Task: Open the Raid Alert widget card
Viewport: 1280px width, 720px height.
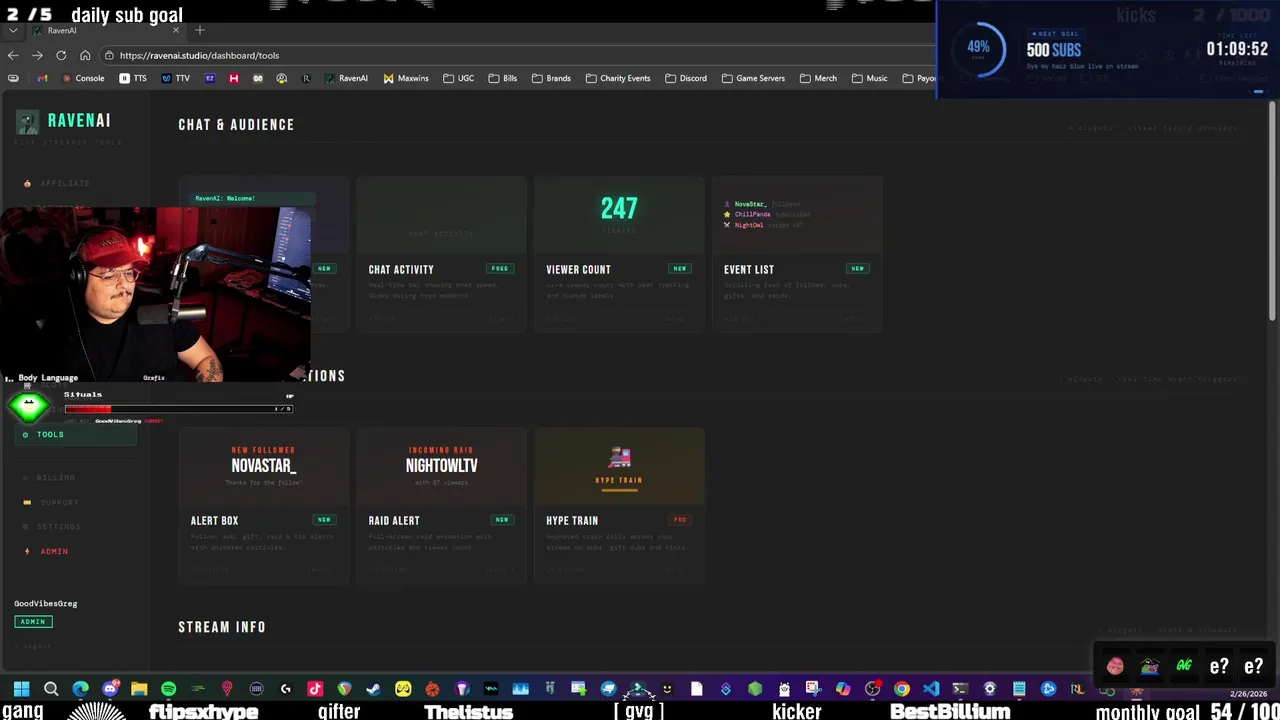Action: tap(441, 505)
